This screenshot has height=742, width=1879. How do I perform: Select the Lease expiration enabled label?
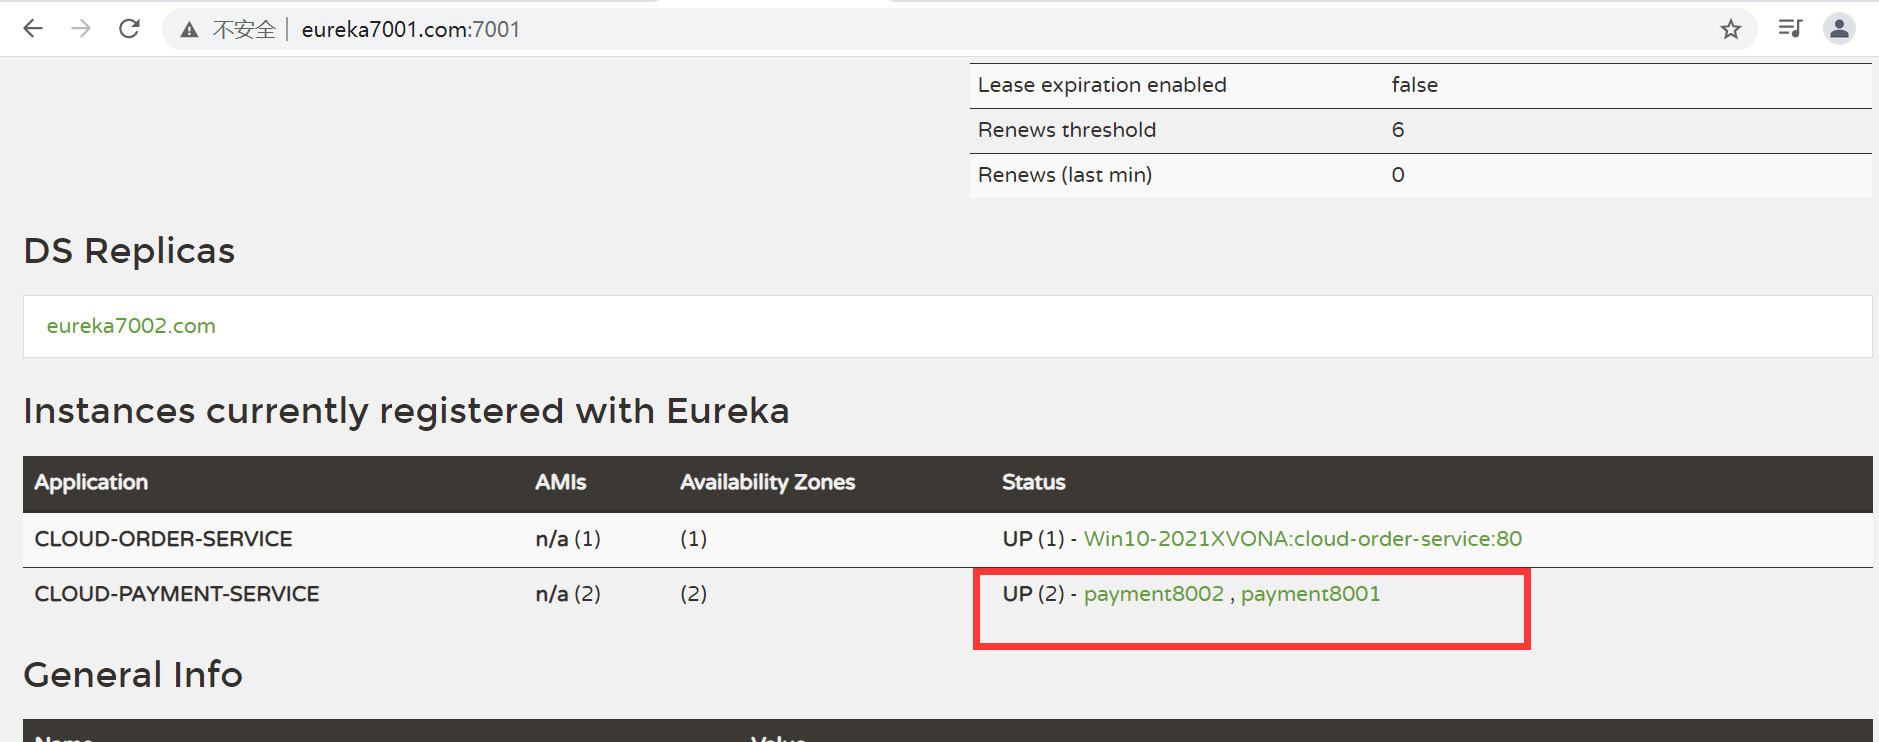(1102, 85)
